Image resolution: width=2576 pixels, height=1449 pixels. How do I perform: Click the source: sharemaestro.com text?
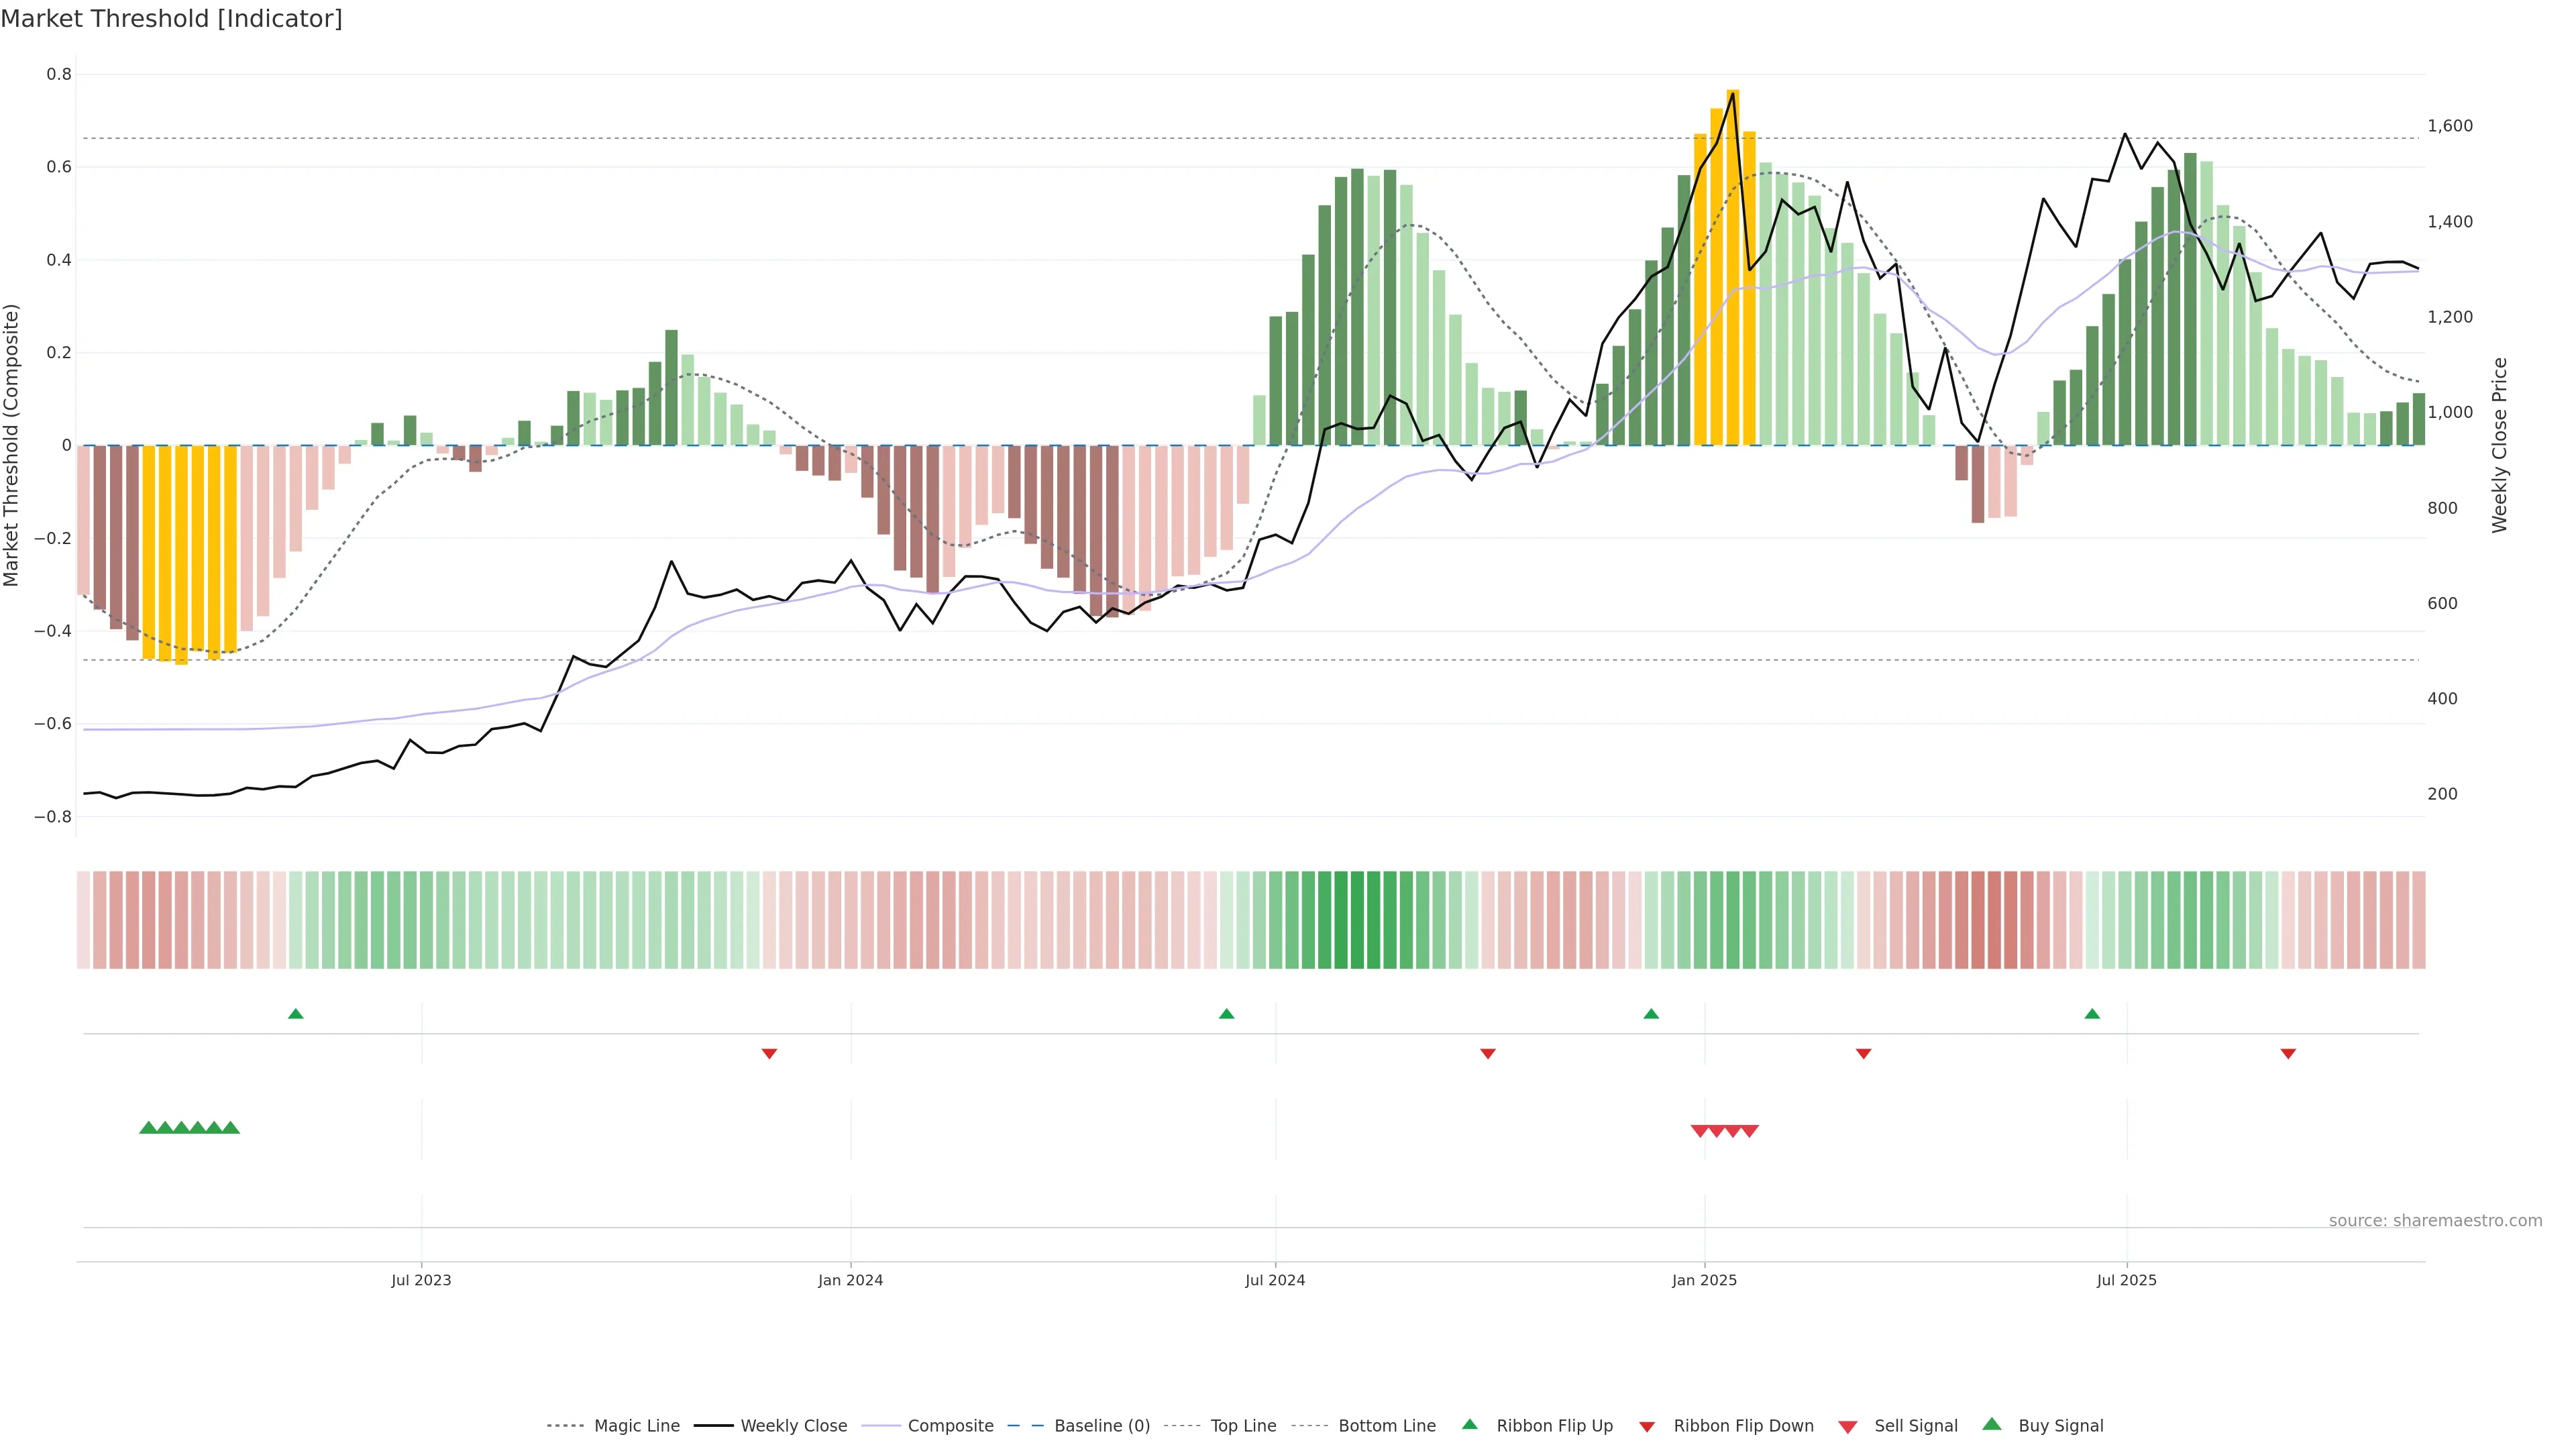(2435, 1220)
